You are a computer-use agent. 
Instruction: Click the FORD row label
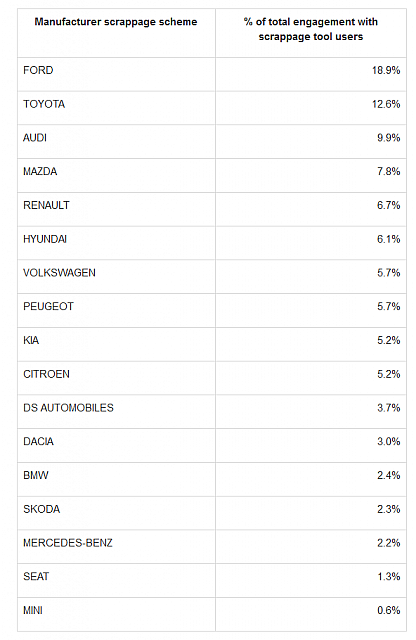point(38,70)
